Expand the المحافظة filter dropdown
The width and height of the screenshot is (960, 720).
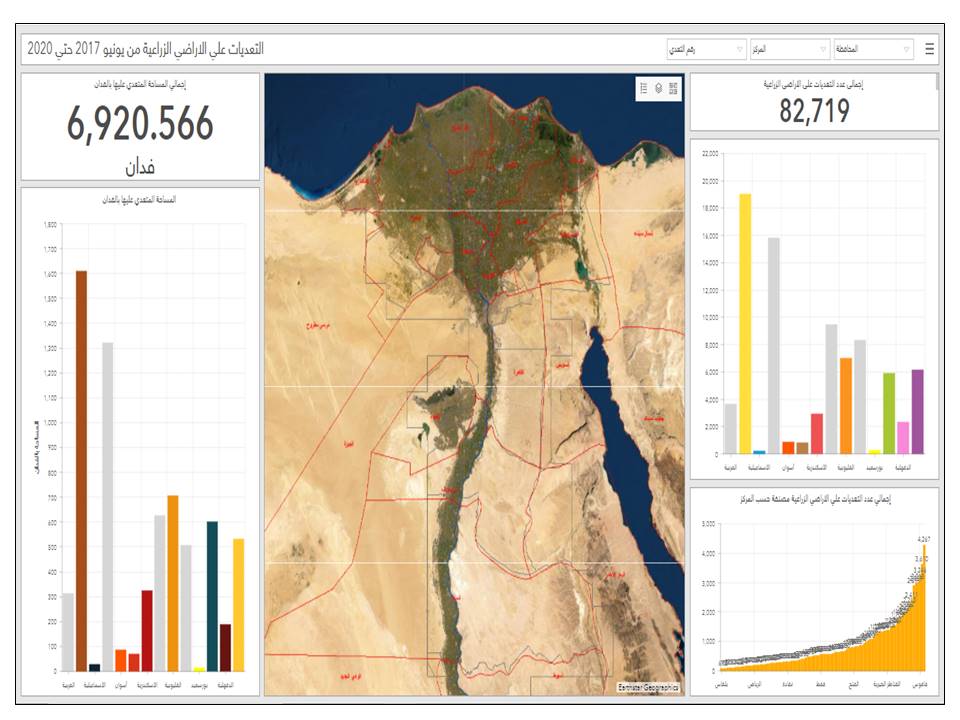click(x=873, y=49)
